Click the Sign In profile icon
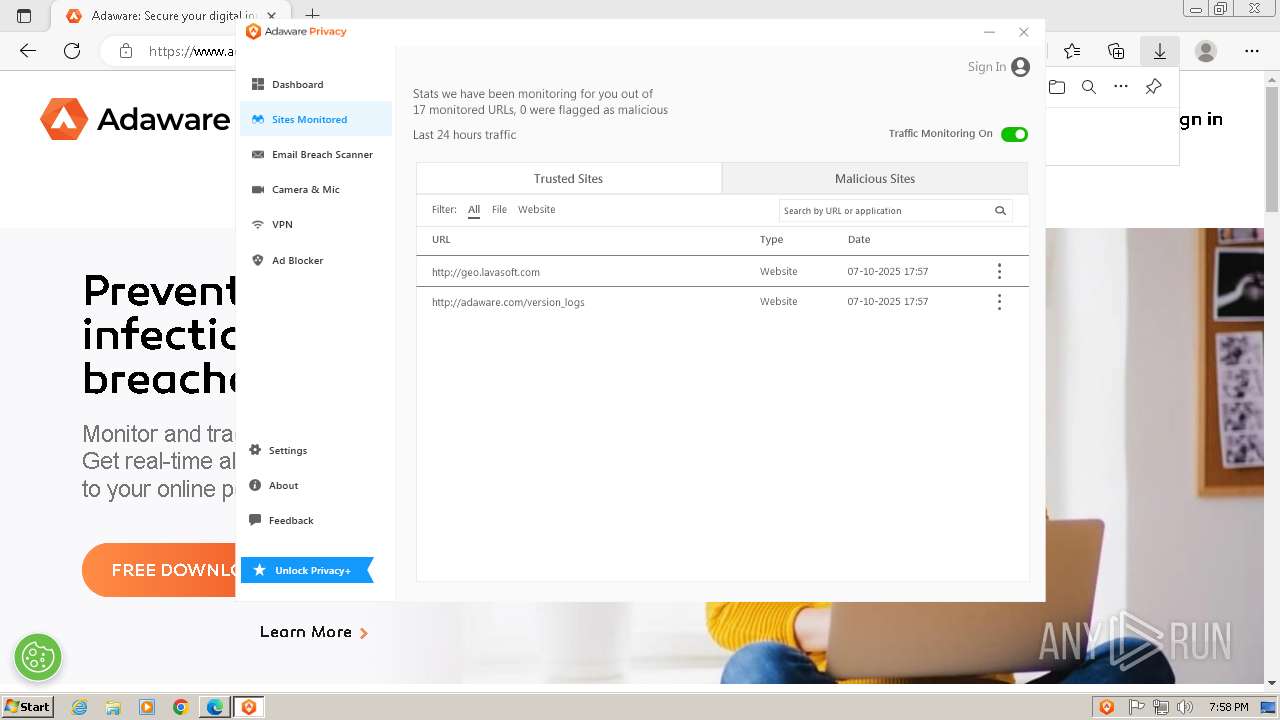The width and height of the screenshot is (1280, 720). click(1020, 67)
